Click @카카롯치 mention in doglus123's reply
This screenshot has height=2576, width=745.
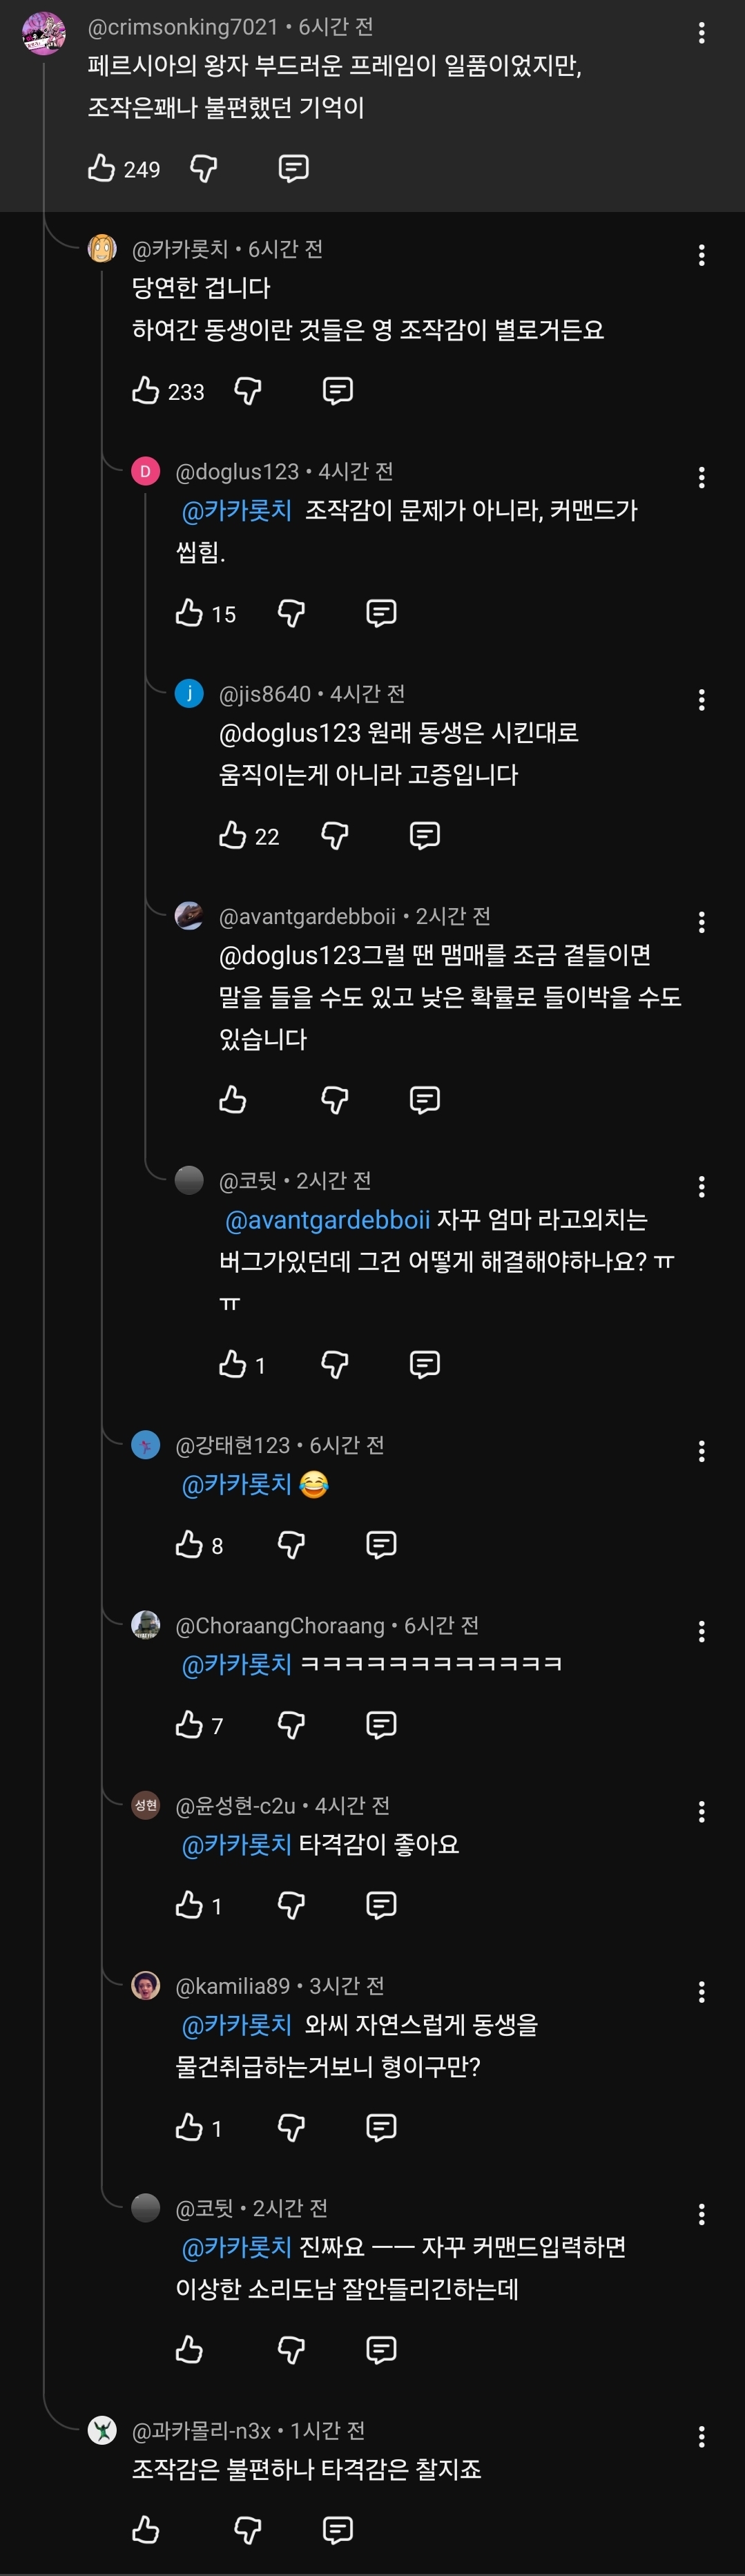[237, 511]
